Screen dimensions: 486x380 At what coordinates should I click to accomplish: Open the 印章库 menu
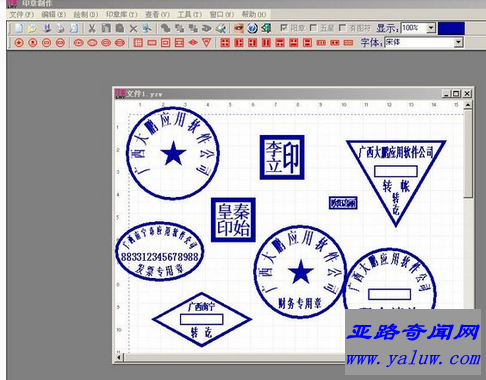click(121, 15)
